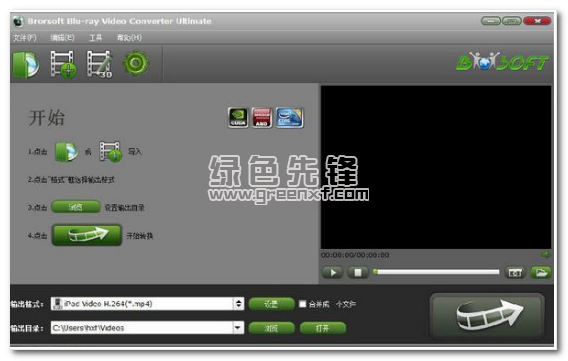This screenshot has width=568, height=361.
Task: Start conversion with the large bottom-right convert button
Action: coord(487,315)
